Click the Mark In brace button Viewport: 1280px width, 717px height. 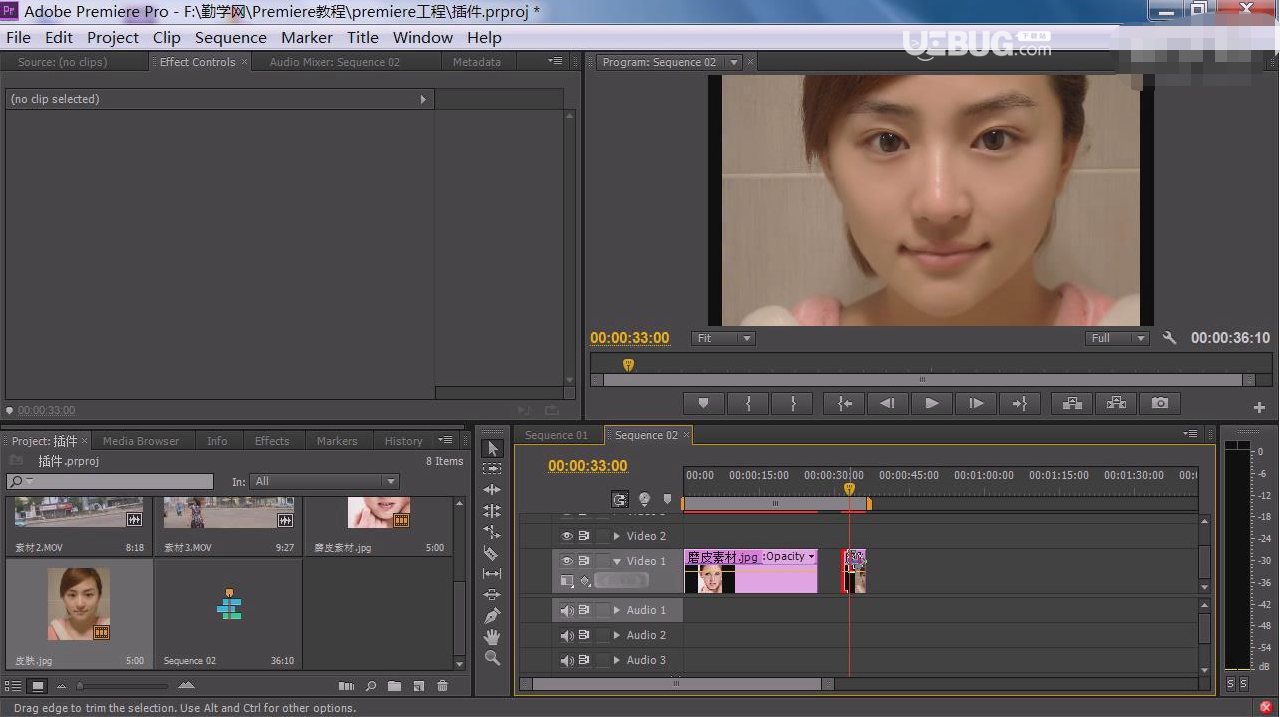[748, 403]
